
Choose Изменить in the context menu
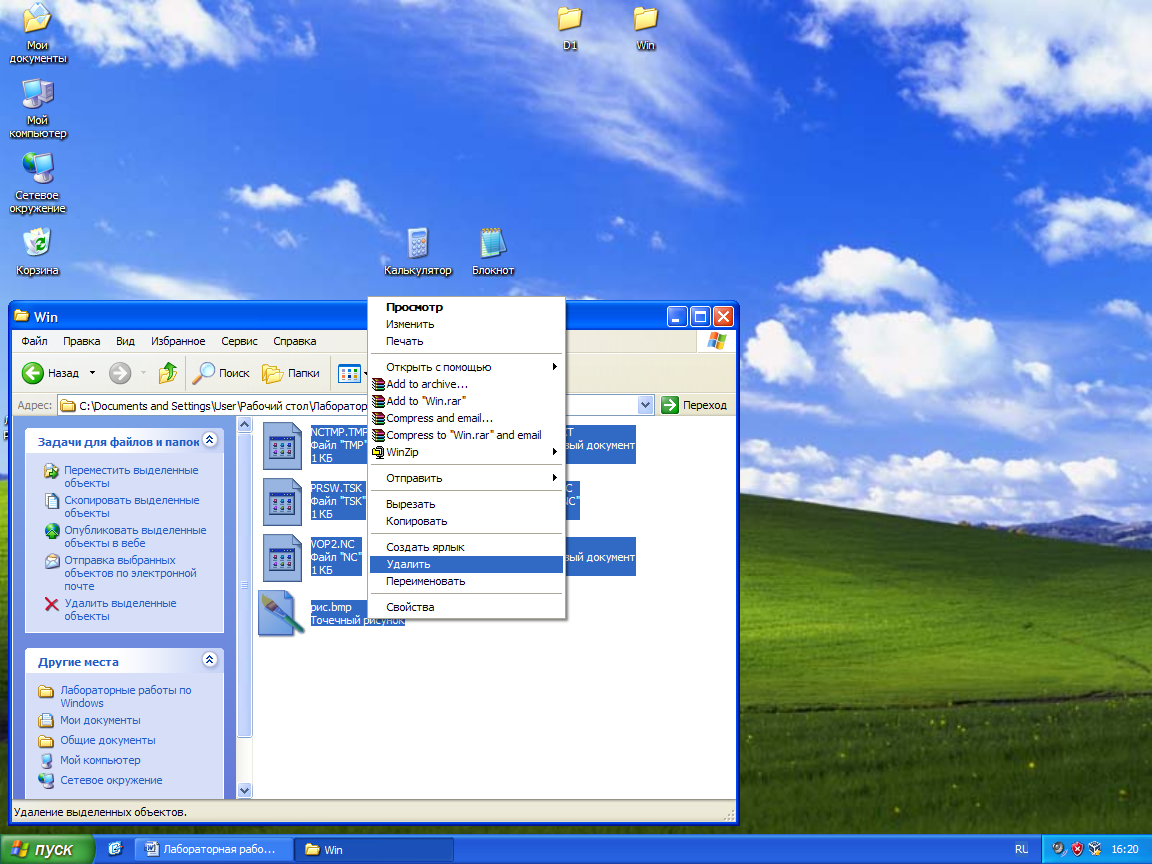(x=466, y=324)
